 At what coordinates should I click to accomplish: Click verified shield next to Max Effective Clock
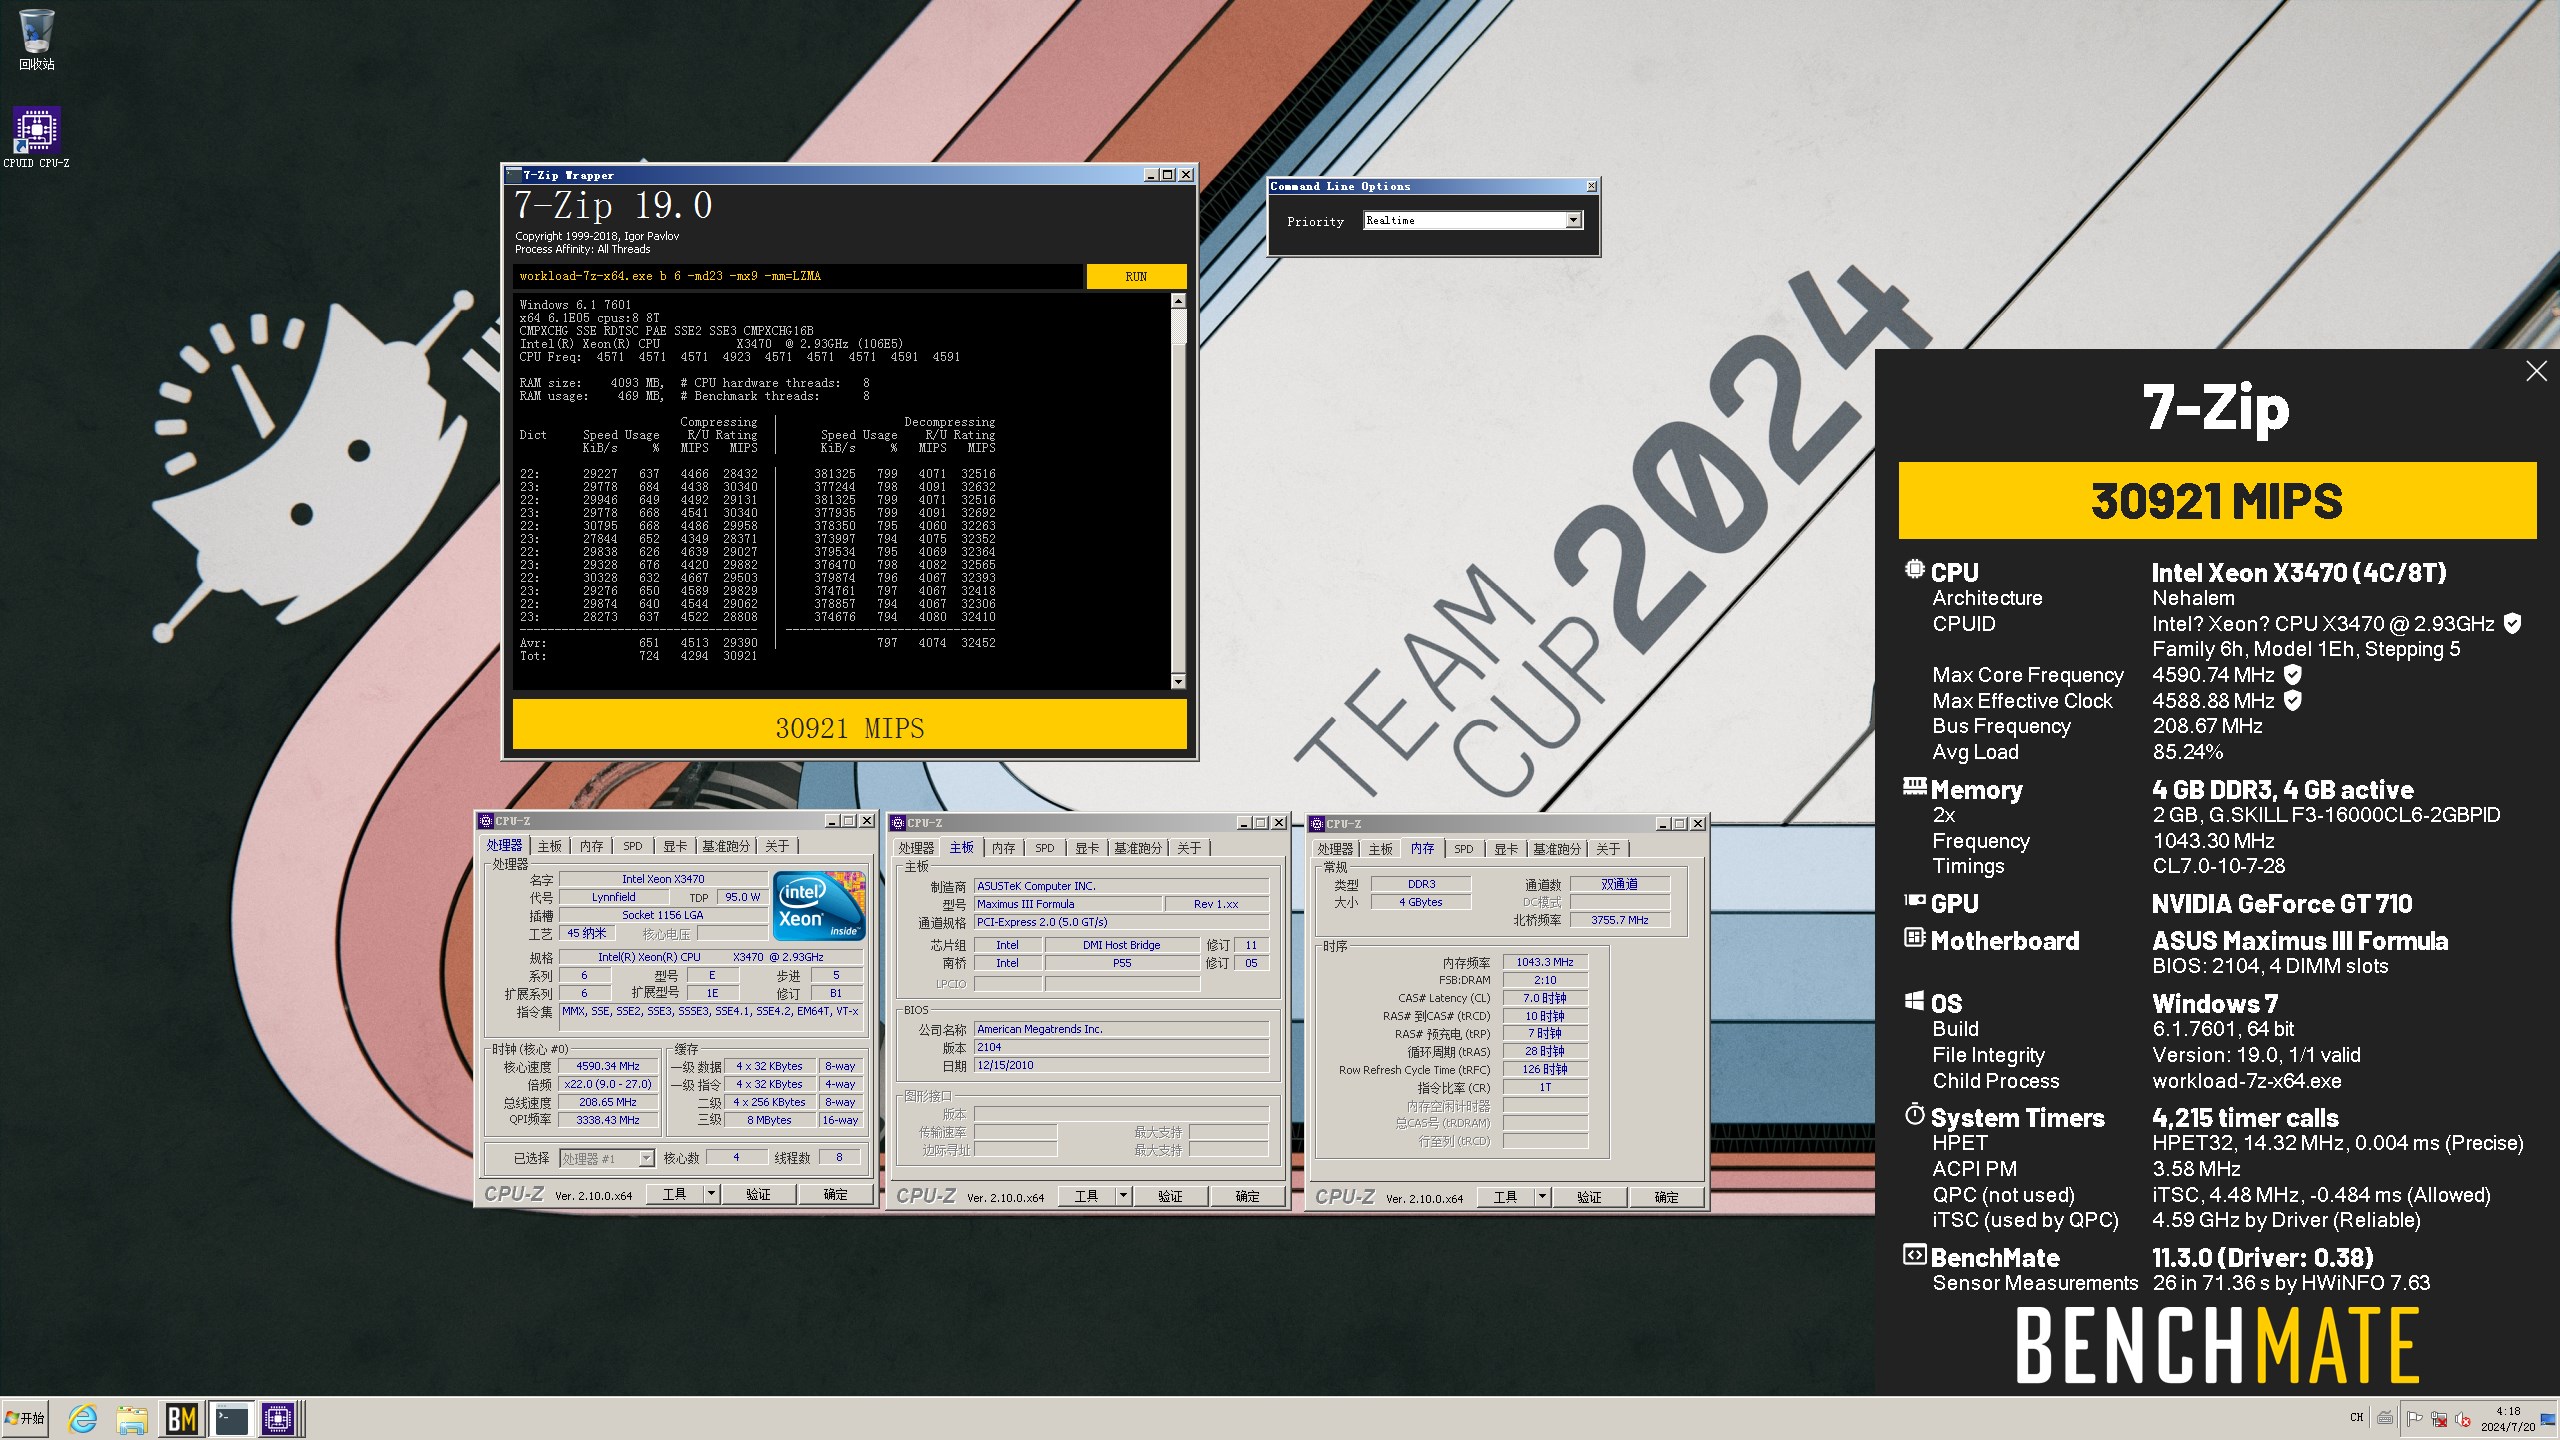coord(2293,701)
